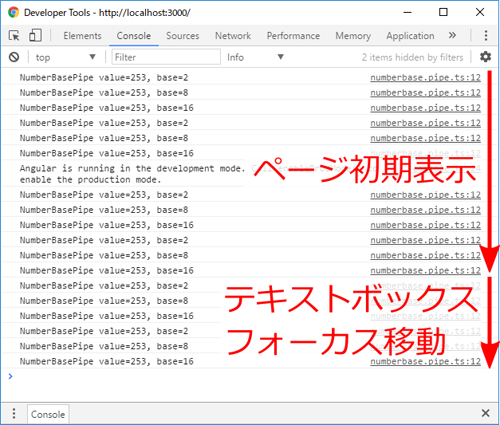Click the Chrome logo in title bar
This screenshot has width=500, height=425.
14,12
